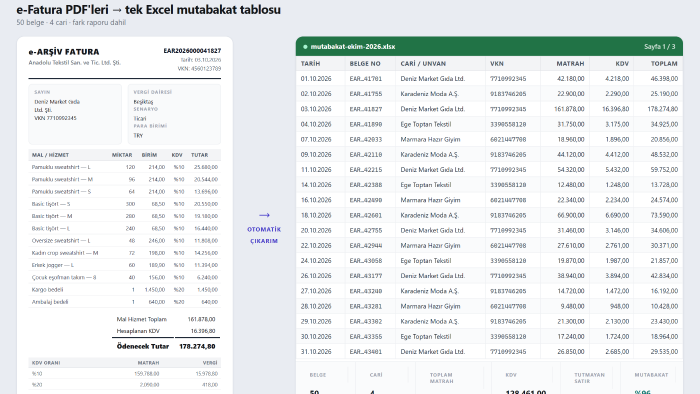Click subtitle '50 belge · 4 cari · fark raporu dahil'

(71, 22)
